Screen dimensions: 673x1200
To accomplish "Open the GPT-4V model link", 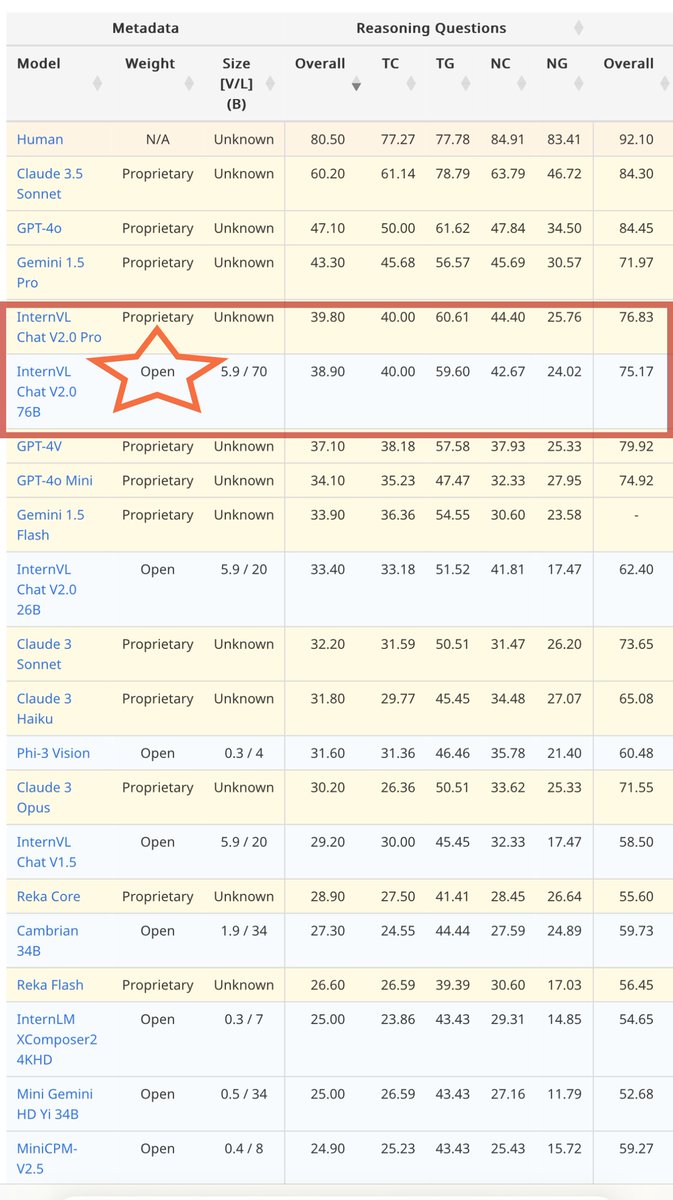I will pos(39,446).
